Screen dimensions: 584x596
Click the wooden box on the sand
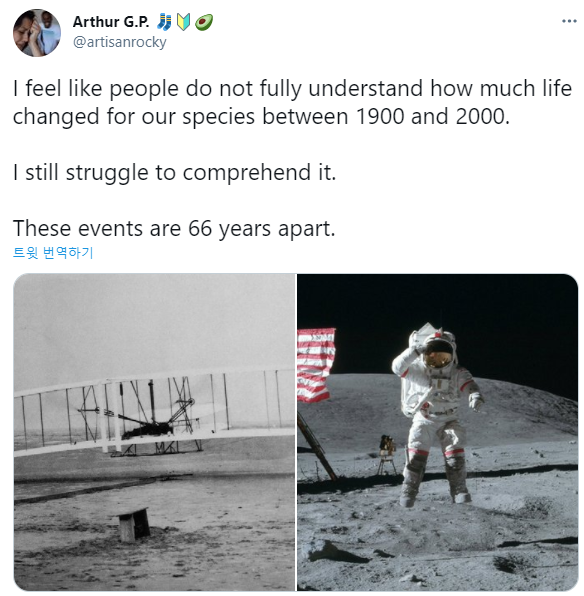(x=133, y=524)
